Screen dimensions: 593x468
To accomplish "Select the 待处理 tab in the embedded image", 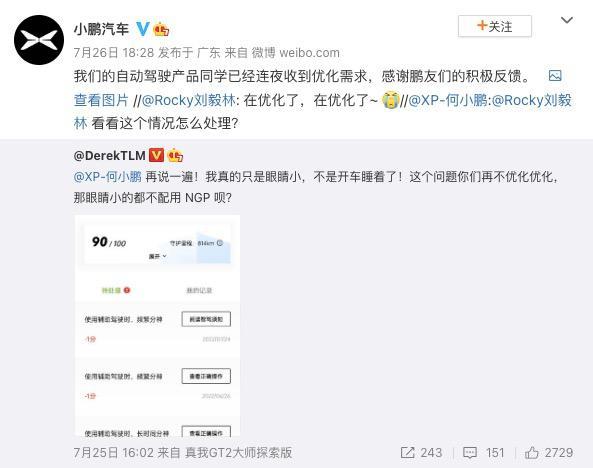I will tap(116, 290).
